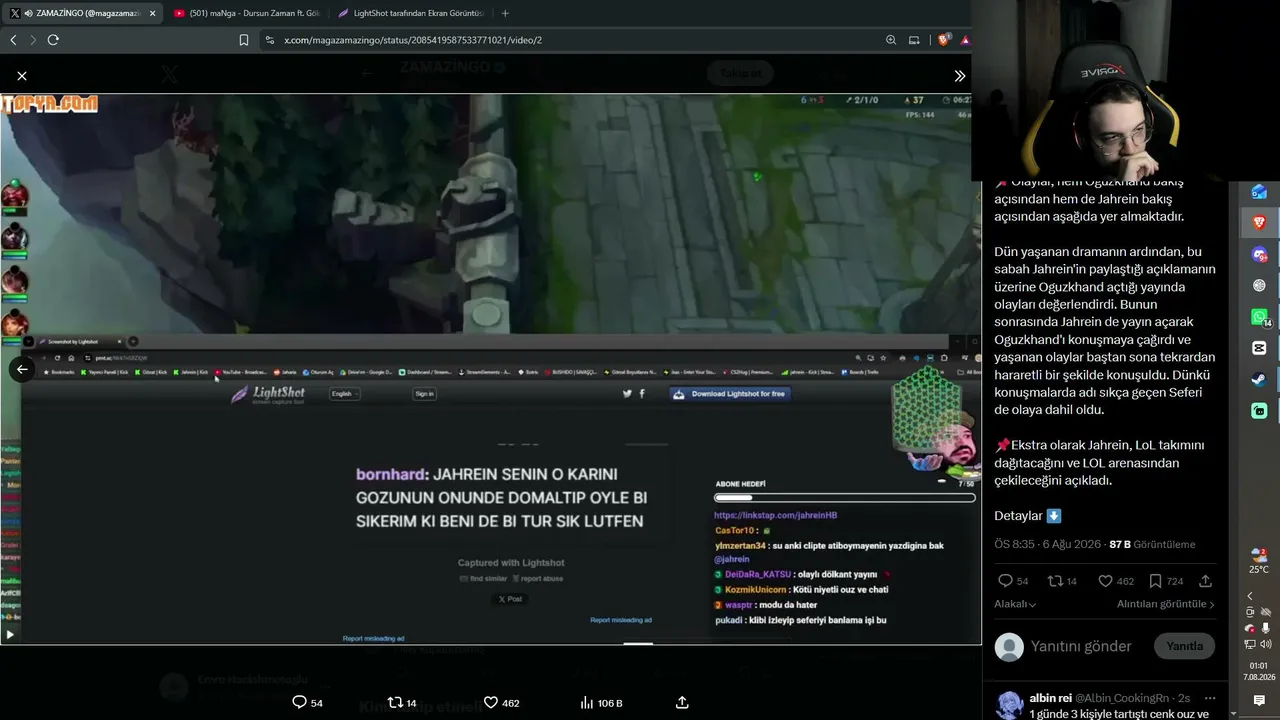
Task: Show hidden system tray icons
Action: tap(1250, 596)
